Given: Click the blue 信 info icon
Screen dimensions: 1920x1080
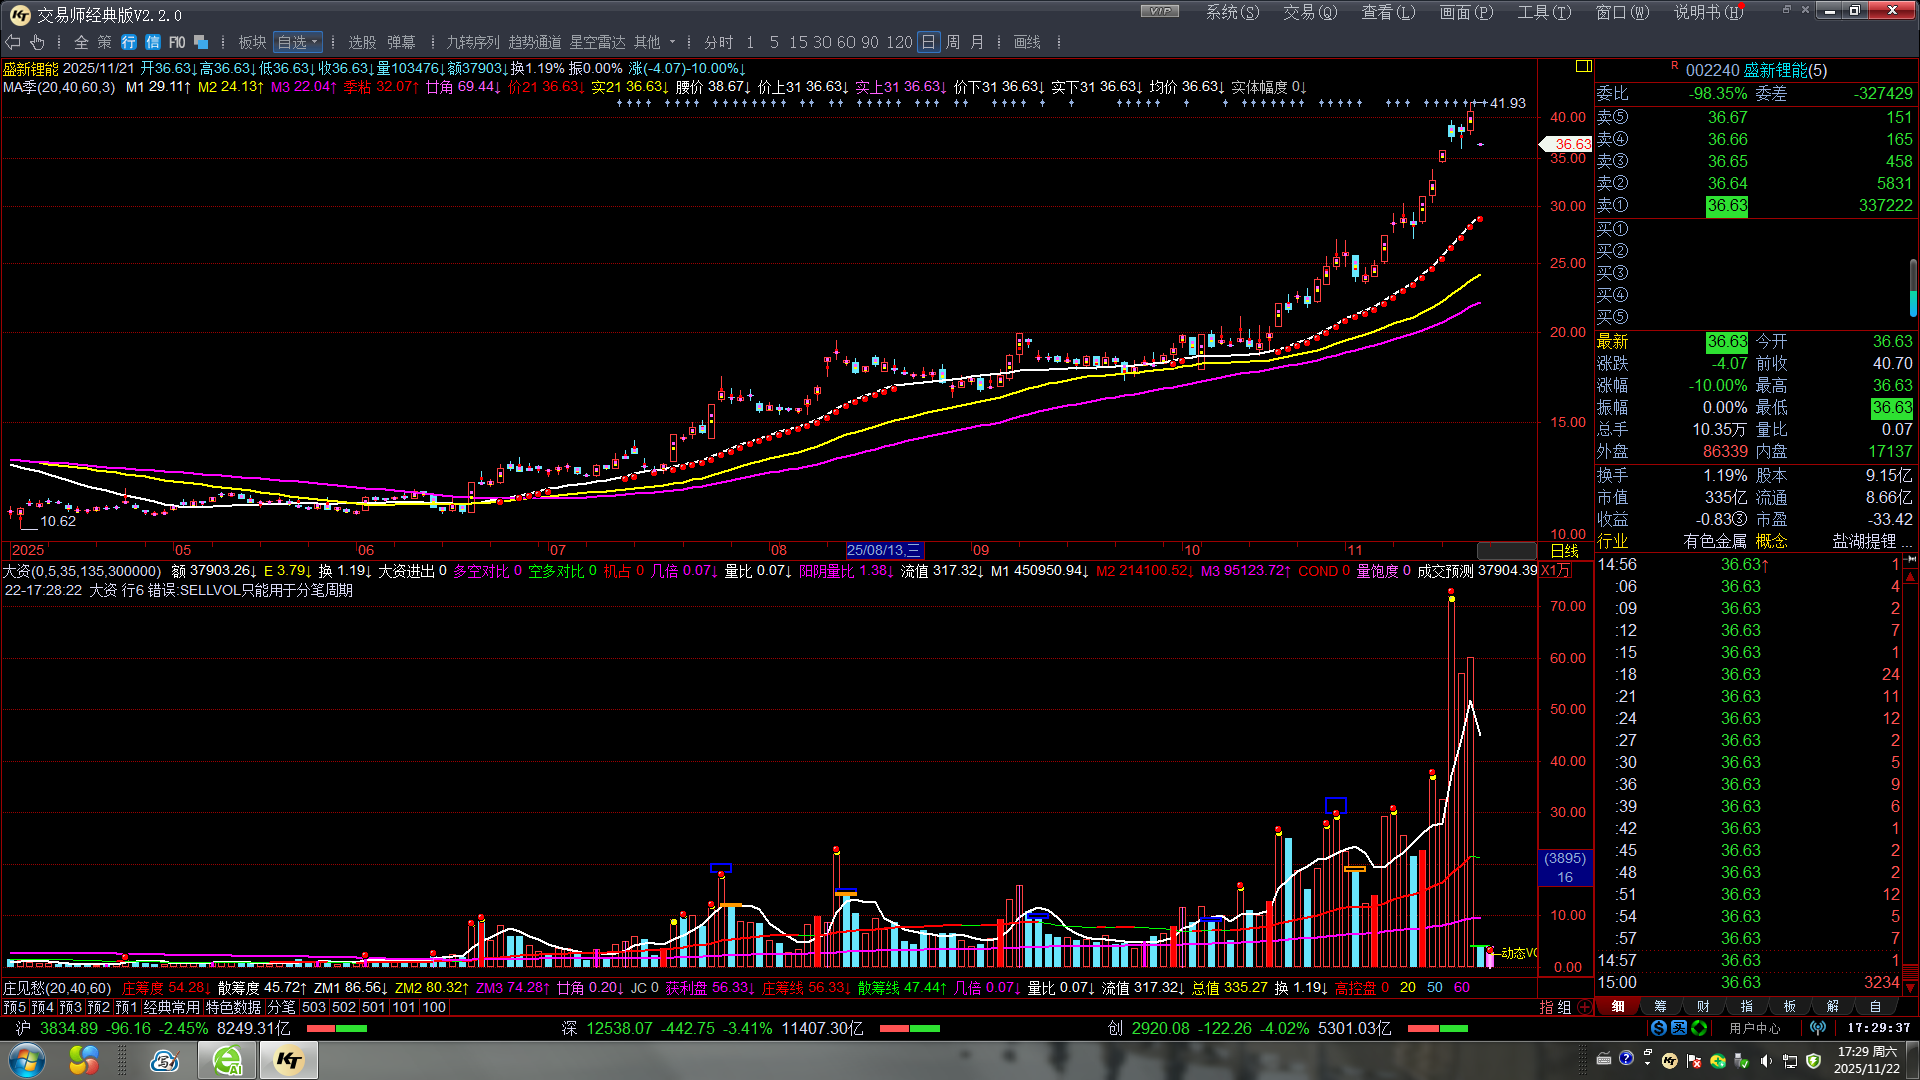Looking at the screenshot, I should pos(153,42).
